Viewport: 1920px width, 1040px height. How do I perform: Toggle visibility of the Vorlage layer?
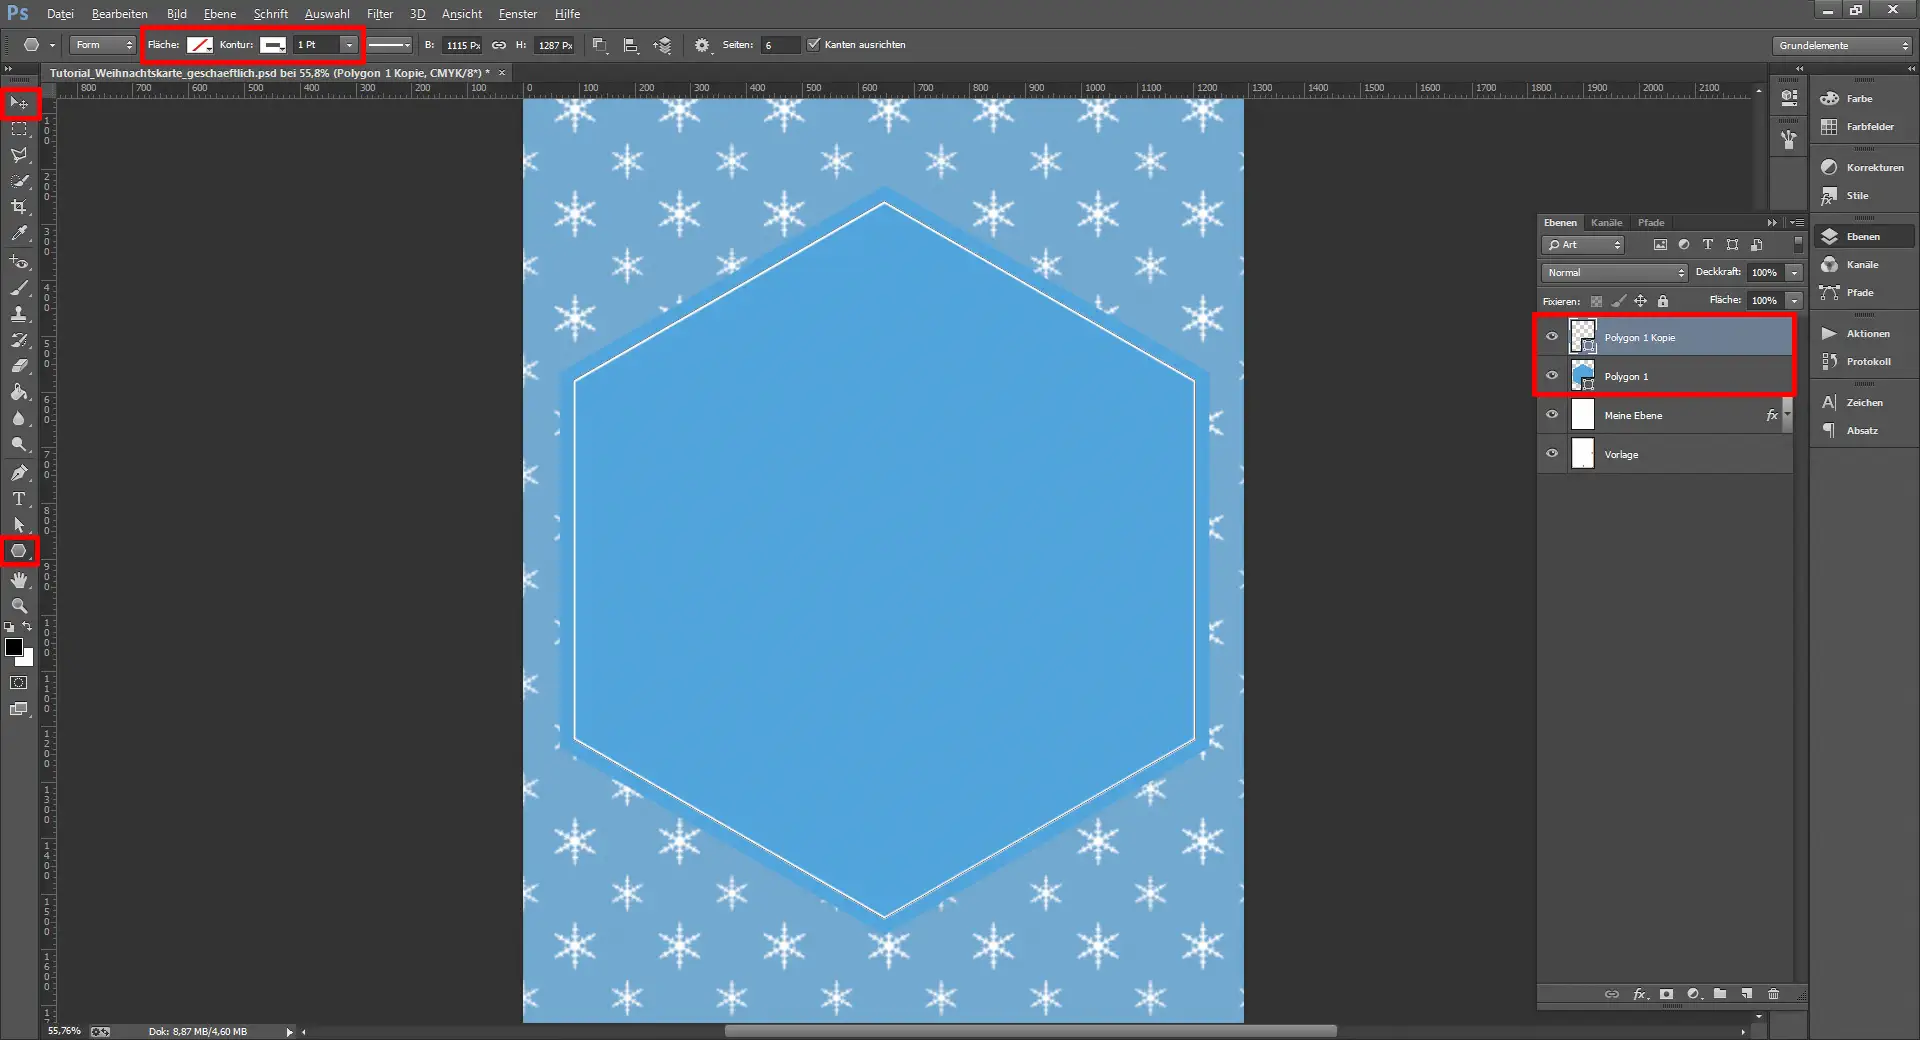(x=1551, y=454)
